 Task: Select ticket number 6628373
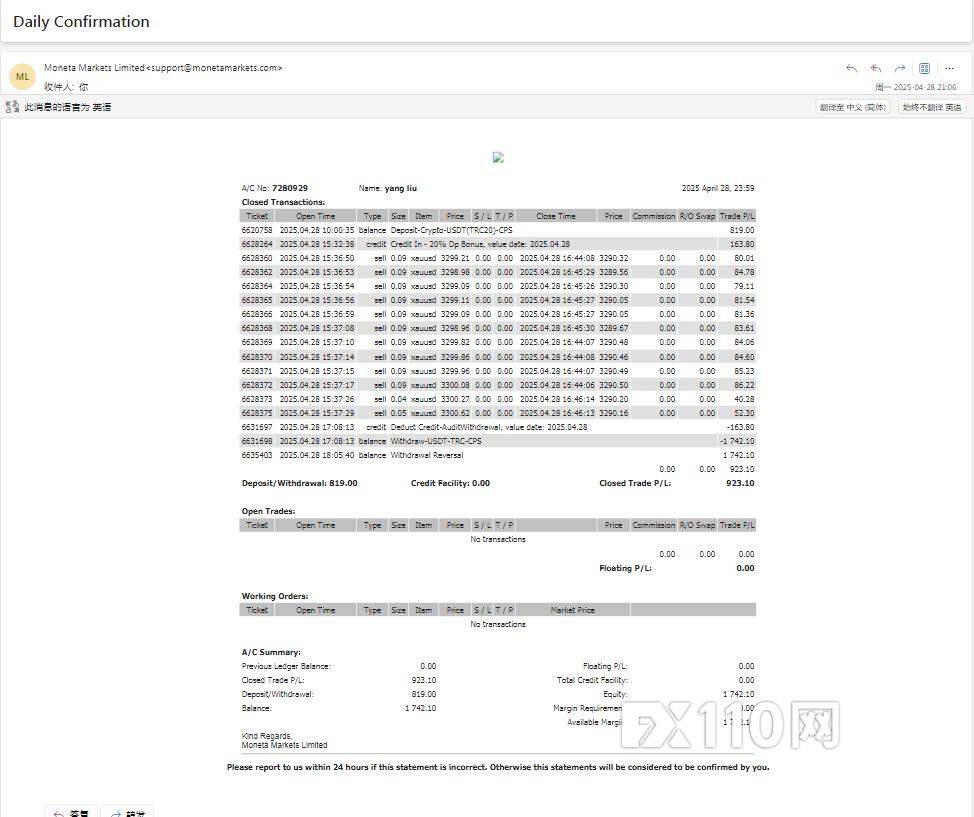(x=257, y=399)
